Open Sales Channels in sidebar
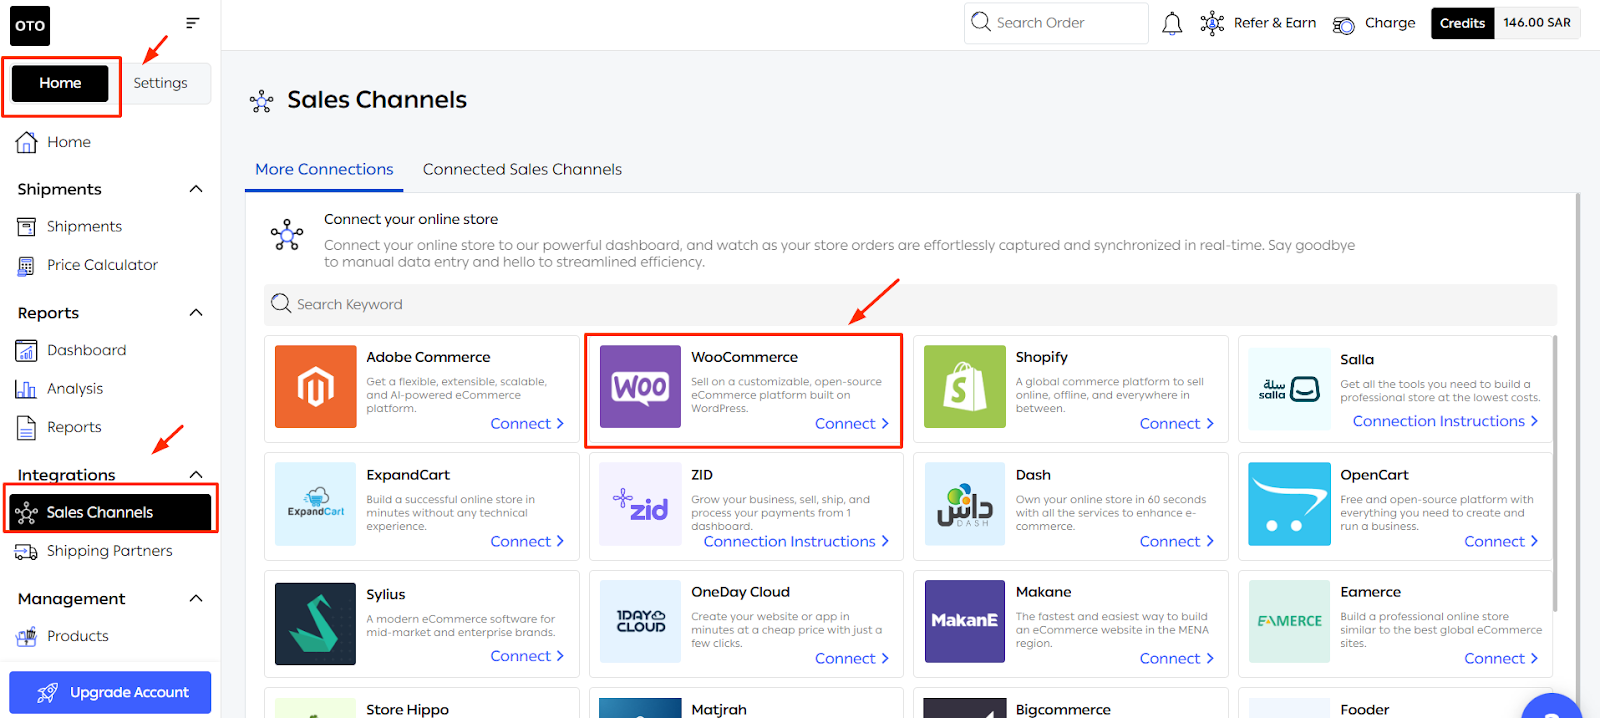This screenshot has width=1600, height=718. (x=110, y=512)
